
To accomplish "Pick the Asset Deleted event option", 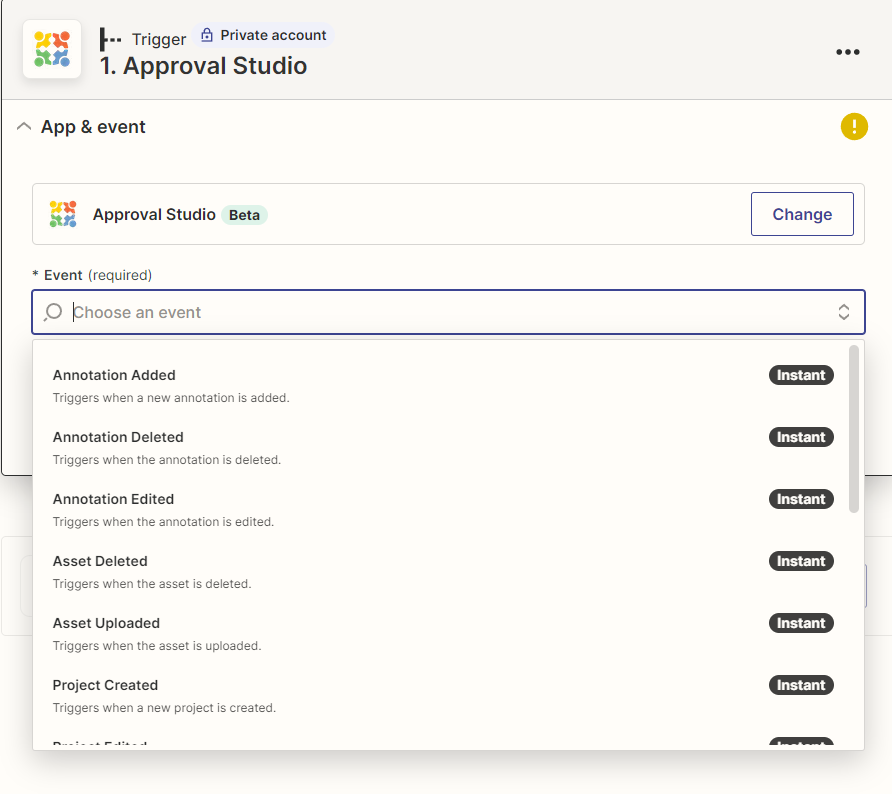I will tap(100, 562).
